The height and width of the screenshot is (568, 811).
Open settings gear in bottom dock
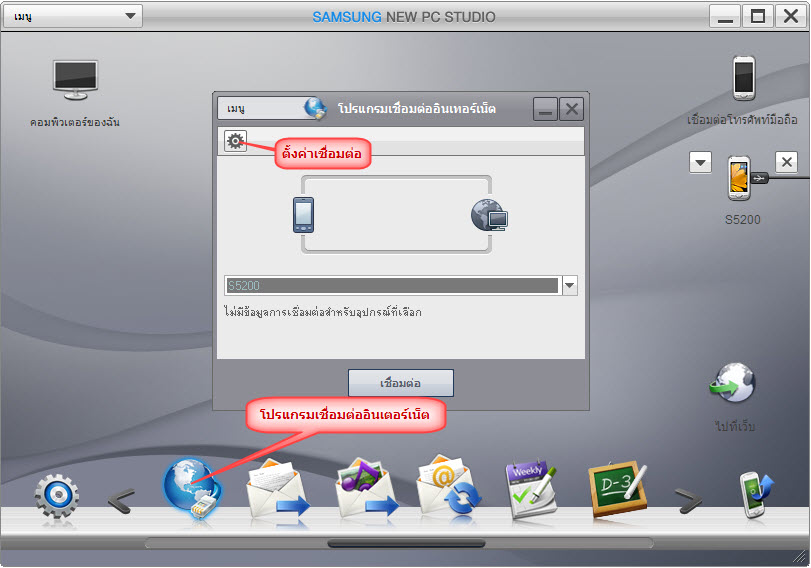coord(57,496)
